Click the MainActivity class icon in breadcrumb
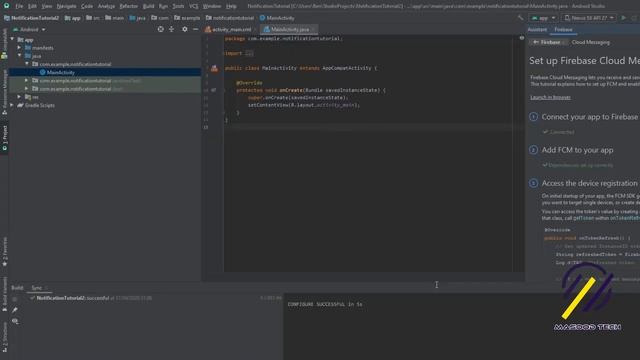Image resolution: width=640 pixels, height=360 pixels. (262, 18)
